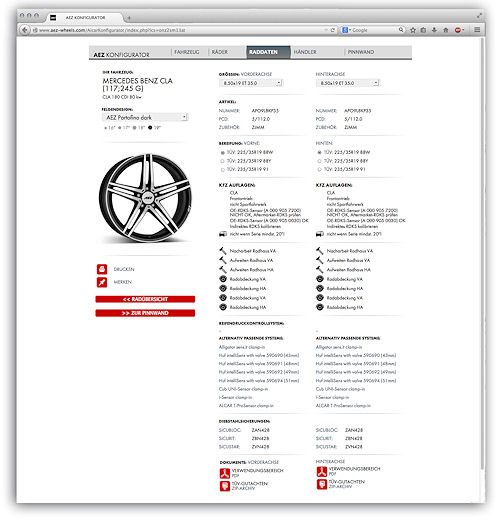Go back with the browser back arrow
The height and width of the screenshot is (521, 500).
[x=24, y=30]
